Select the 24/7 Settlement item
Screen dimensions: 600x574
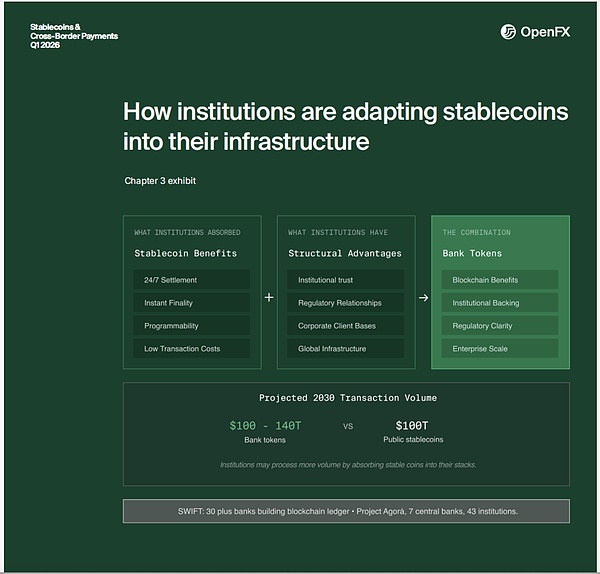191,280
